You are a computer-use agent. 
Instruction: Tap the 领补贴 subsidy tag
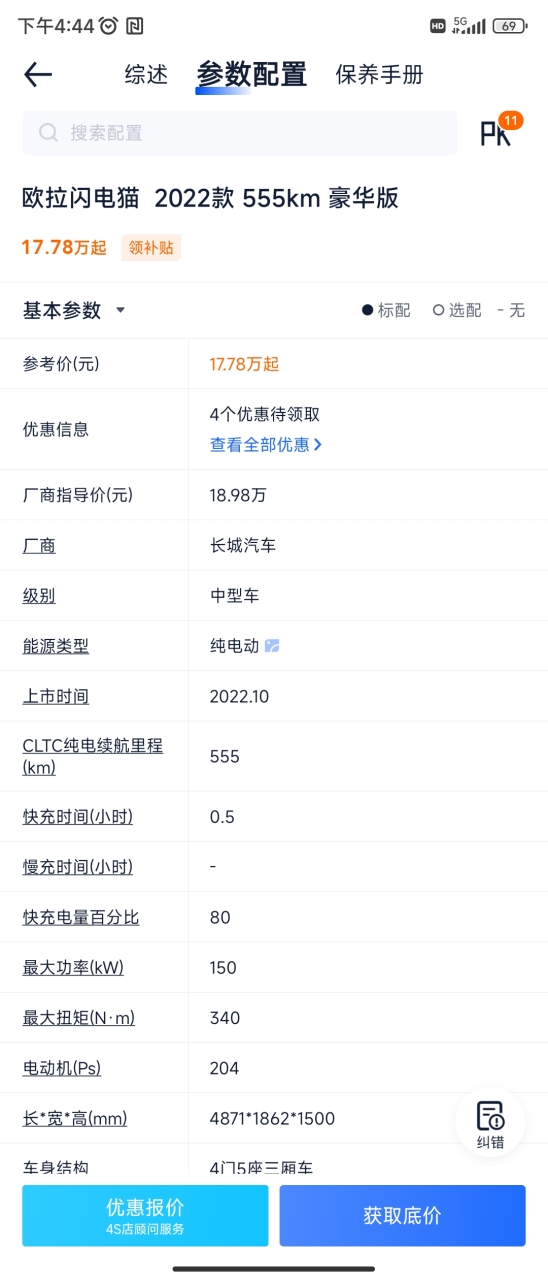click(x=151, y=247)
